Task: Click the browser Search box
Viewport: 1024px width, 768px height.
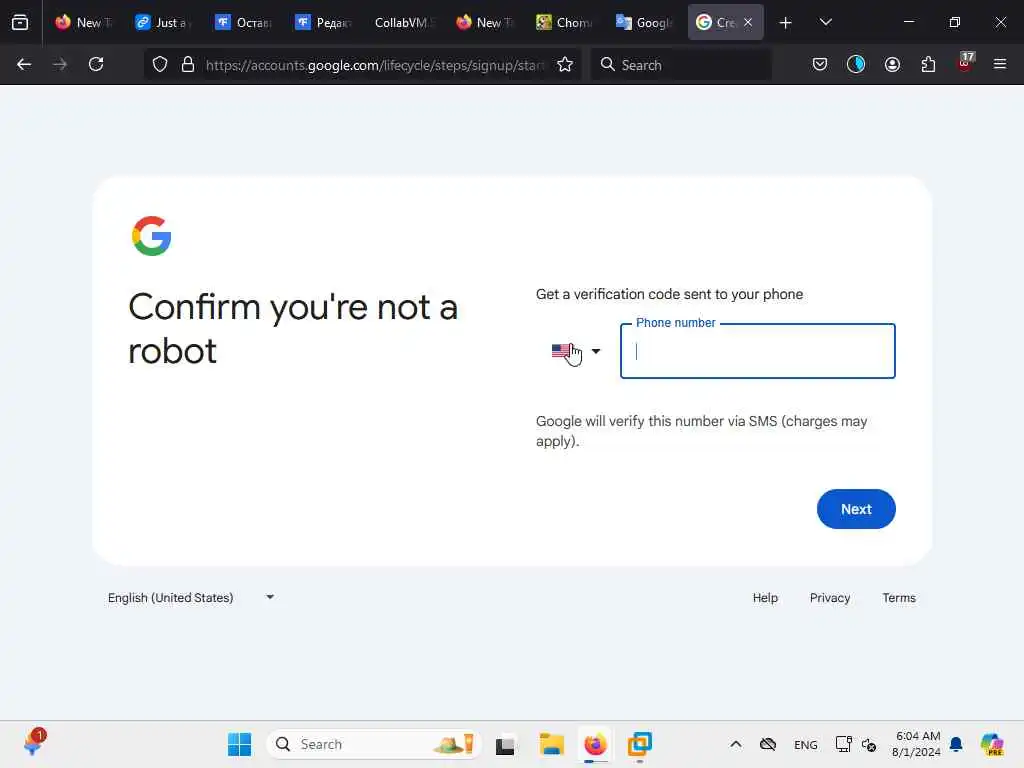Action: coord(681,65)
